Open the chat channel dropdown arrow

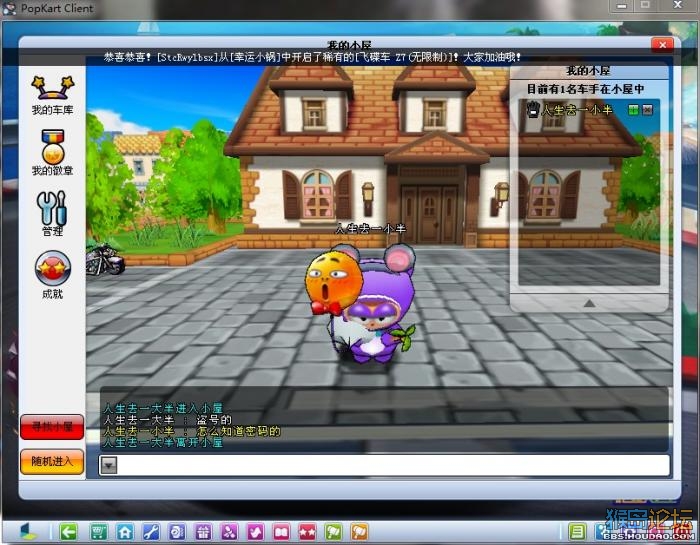[x=108, y=465]
